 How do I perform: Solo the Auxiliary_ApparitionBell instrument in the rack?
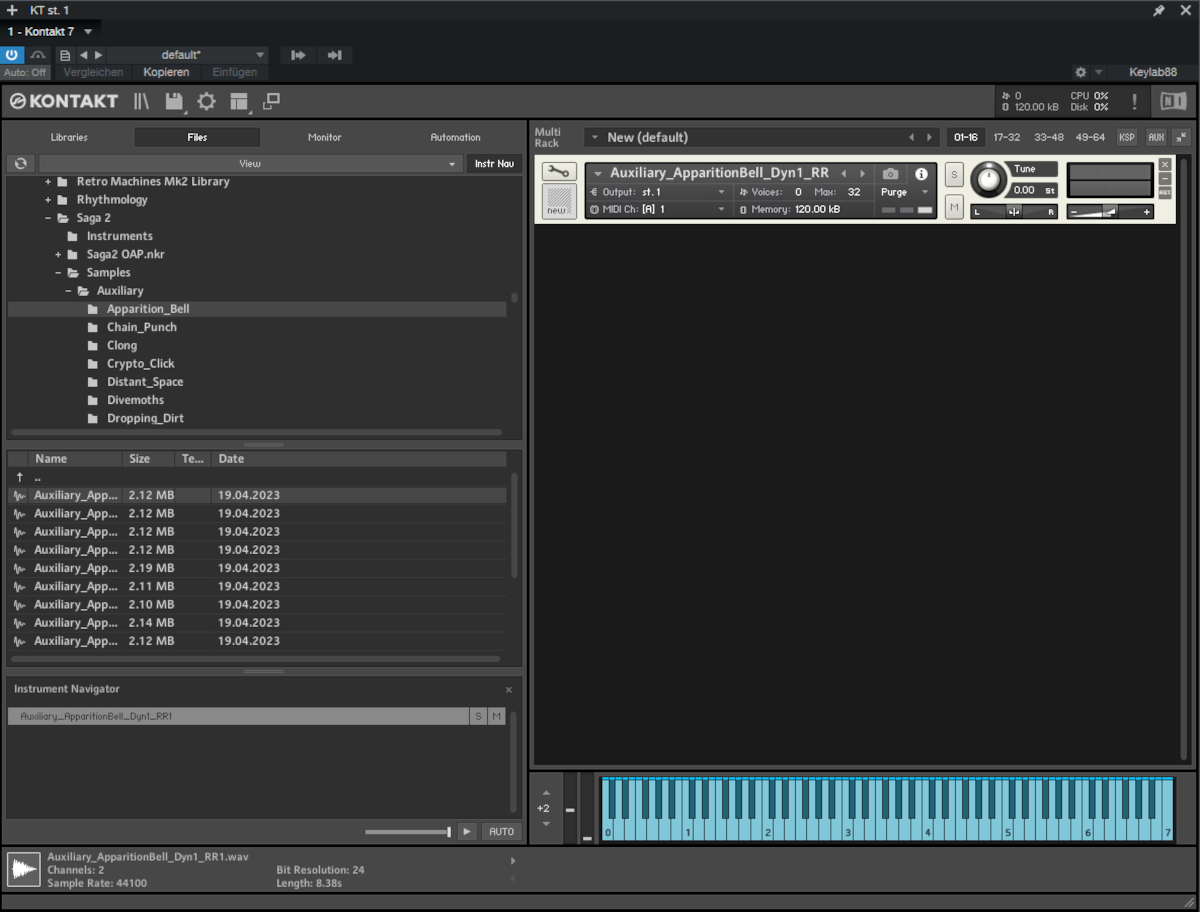click(954, 175)
